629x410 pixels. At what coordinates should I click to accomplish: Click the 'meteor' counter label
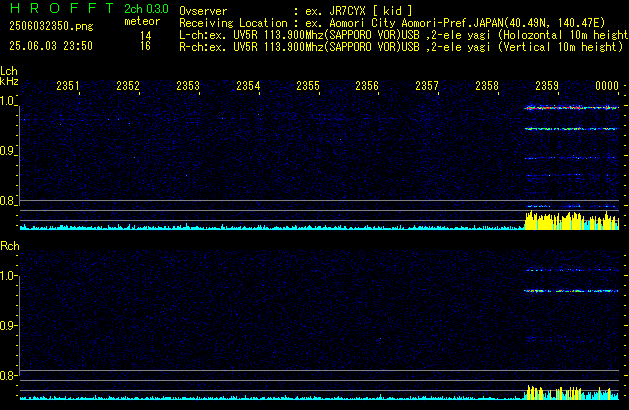[142, 21]
